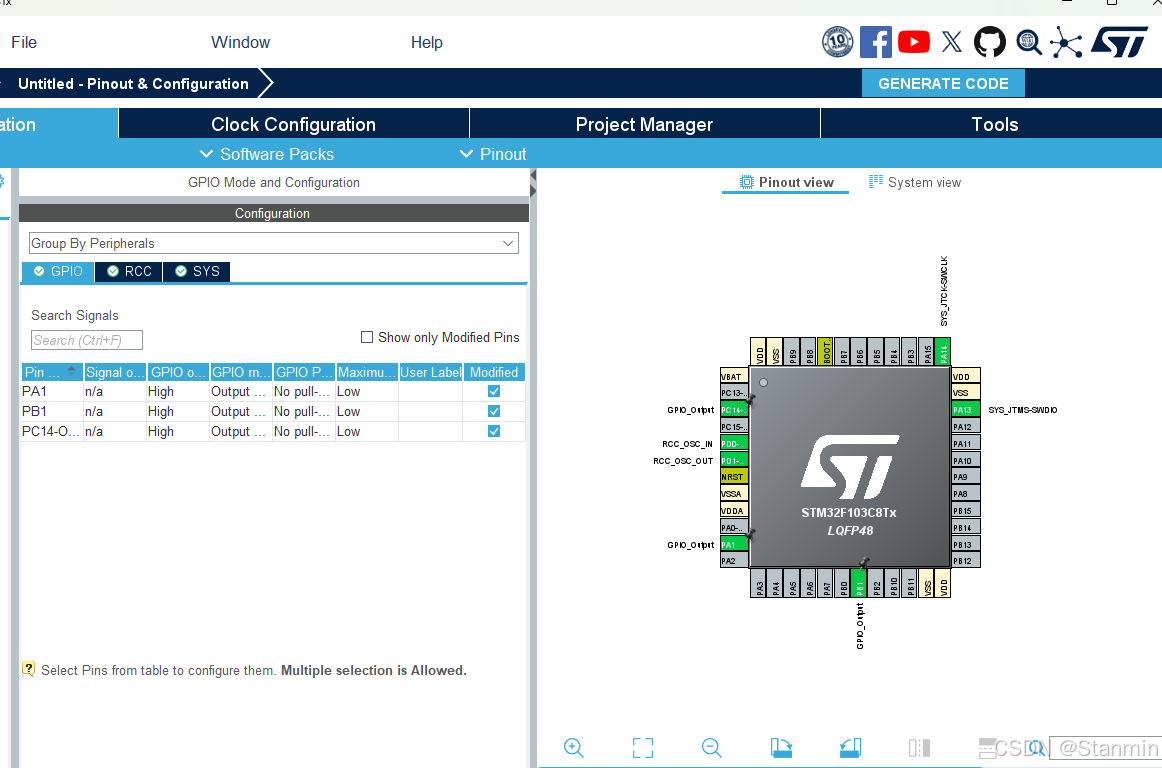Select the PB1 row in pin table
This screenshot has width=1162, height=768.
click(x=273, y=411)
